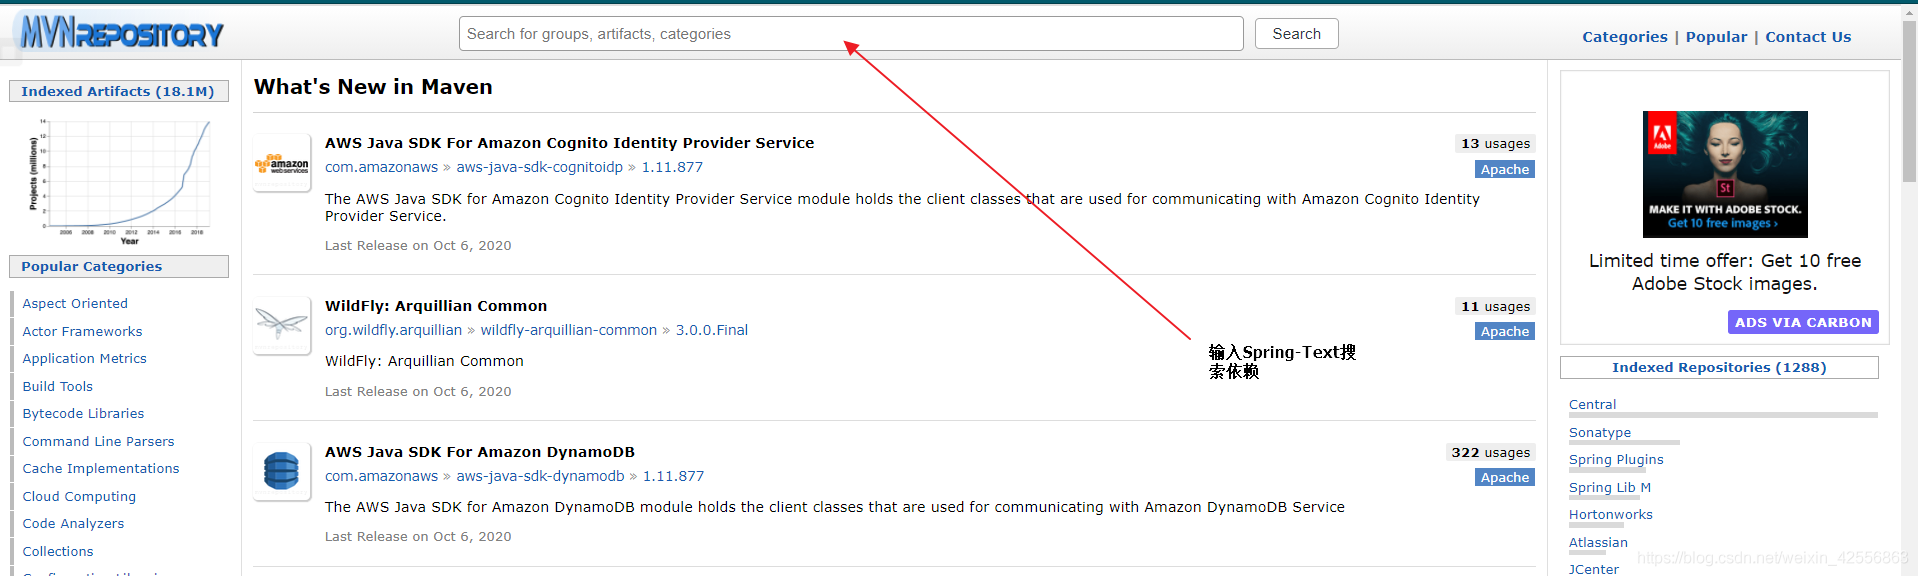The width and height of the screenshot is (1918, 576).
Task: Open the Code Analyzers category
Action: [x=73, y=524]
